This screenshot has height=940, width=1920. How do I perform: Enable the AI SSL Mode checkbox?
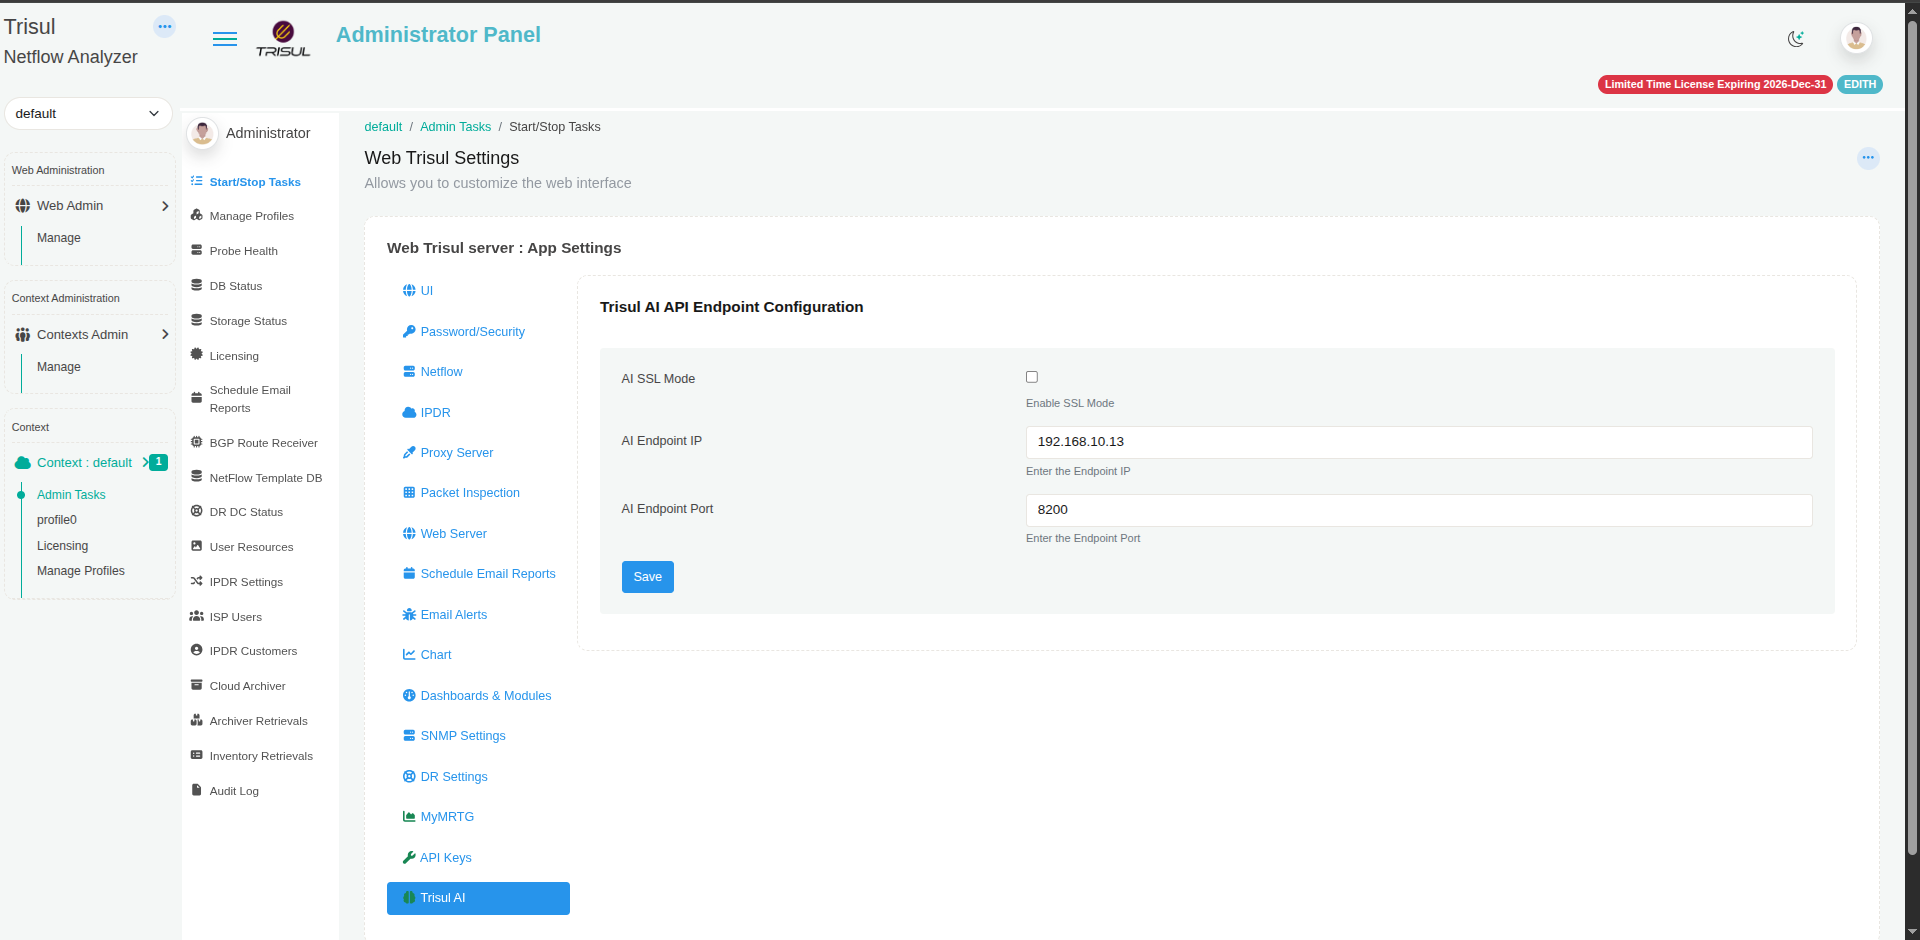(1032, 377)
